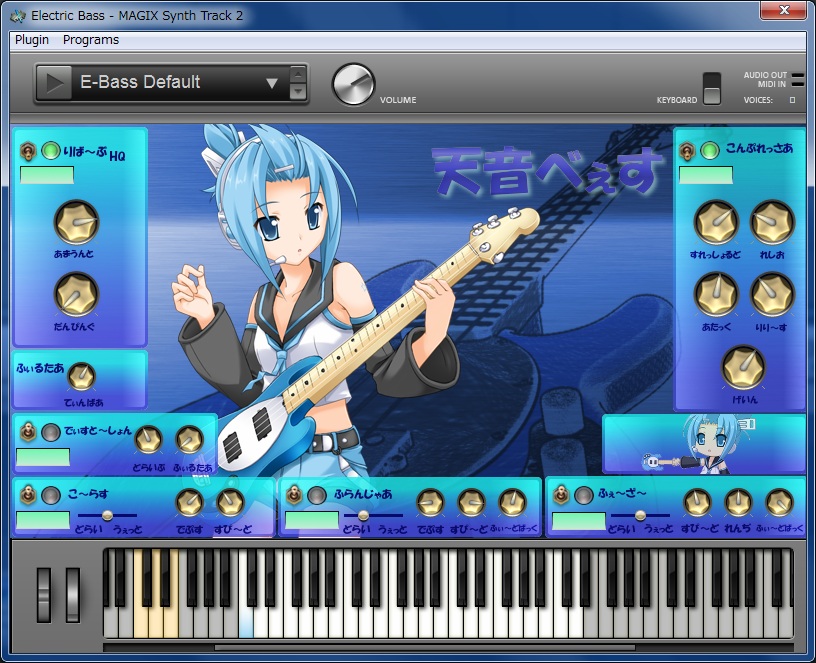The image size is (816, 663).
Task: Click the ふらんじゃあ でぷす knob
Action: pyautogui.click(x=430, y=502)
